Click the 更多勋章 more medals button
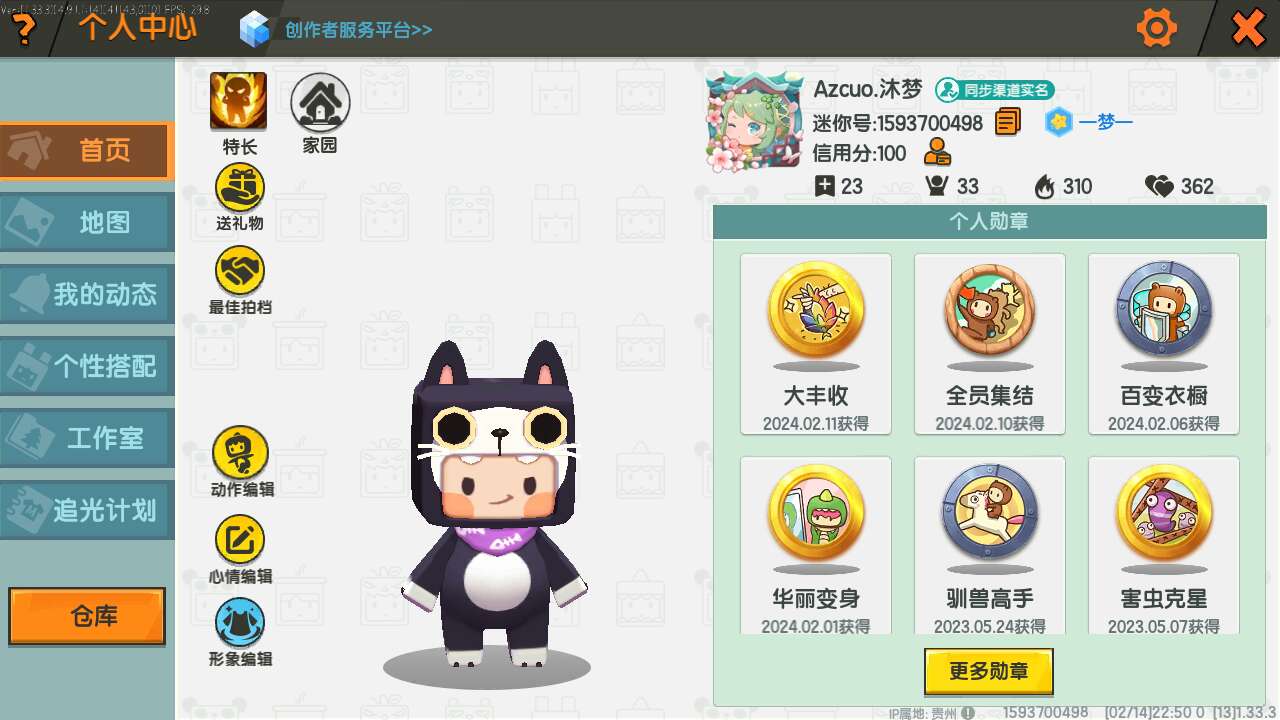1280x720 pixels. [988, 671]
